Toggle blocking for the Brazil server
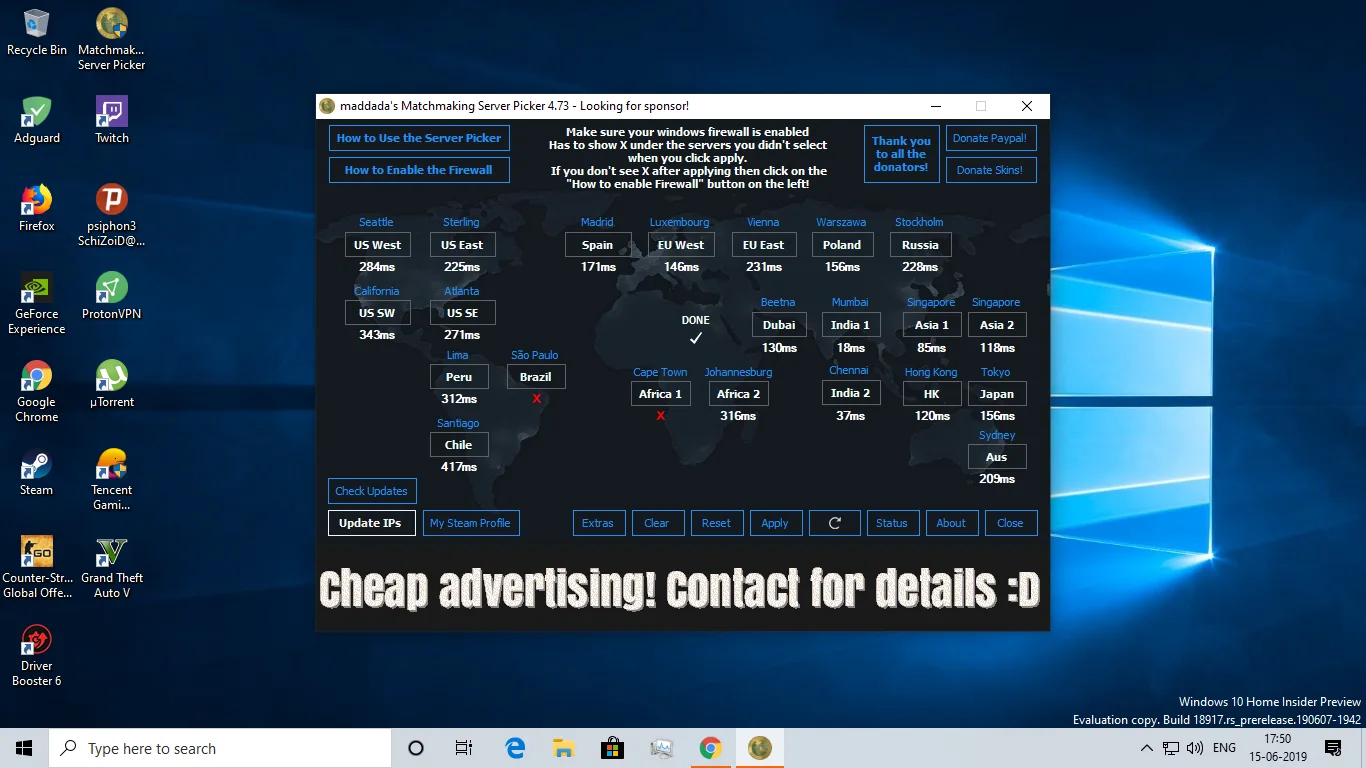The width and height of the screenshot is (1366, 768). coord(536,376)
